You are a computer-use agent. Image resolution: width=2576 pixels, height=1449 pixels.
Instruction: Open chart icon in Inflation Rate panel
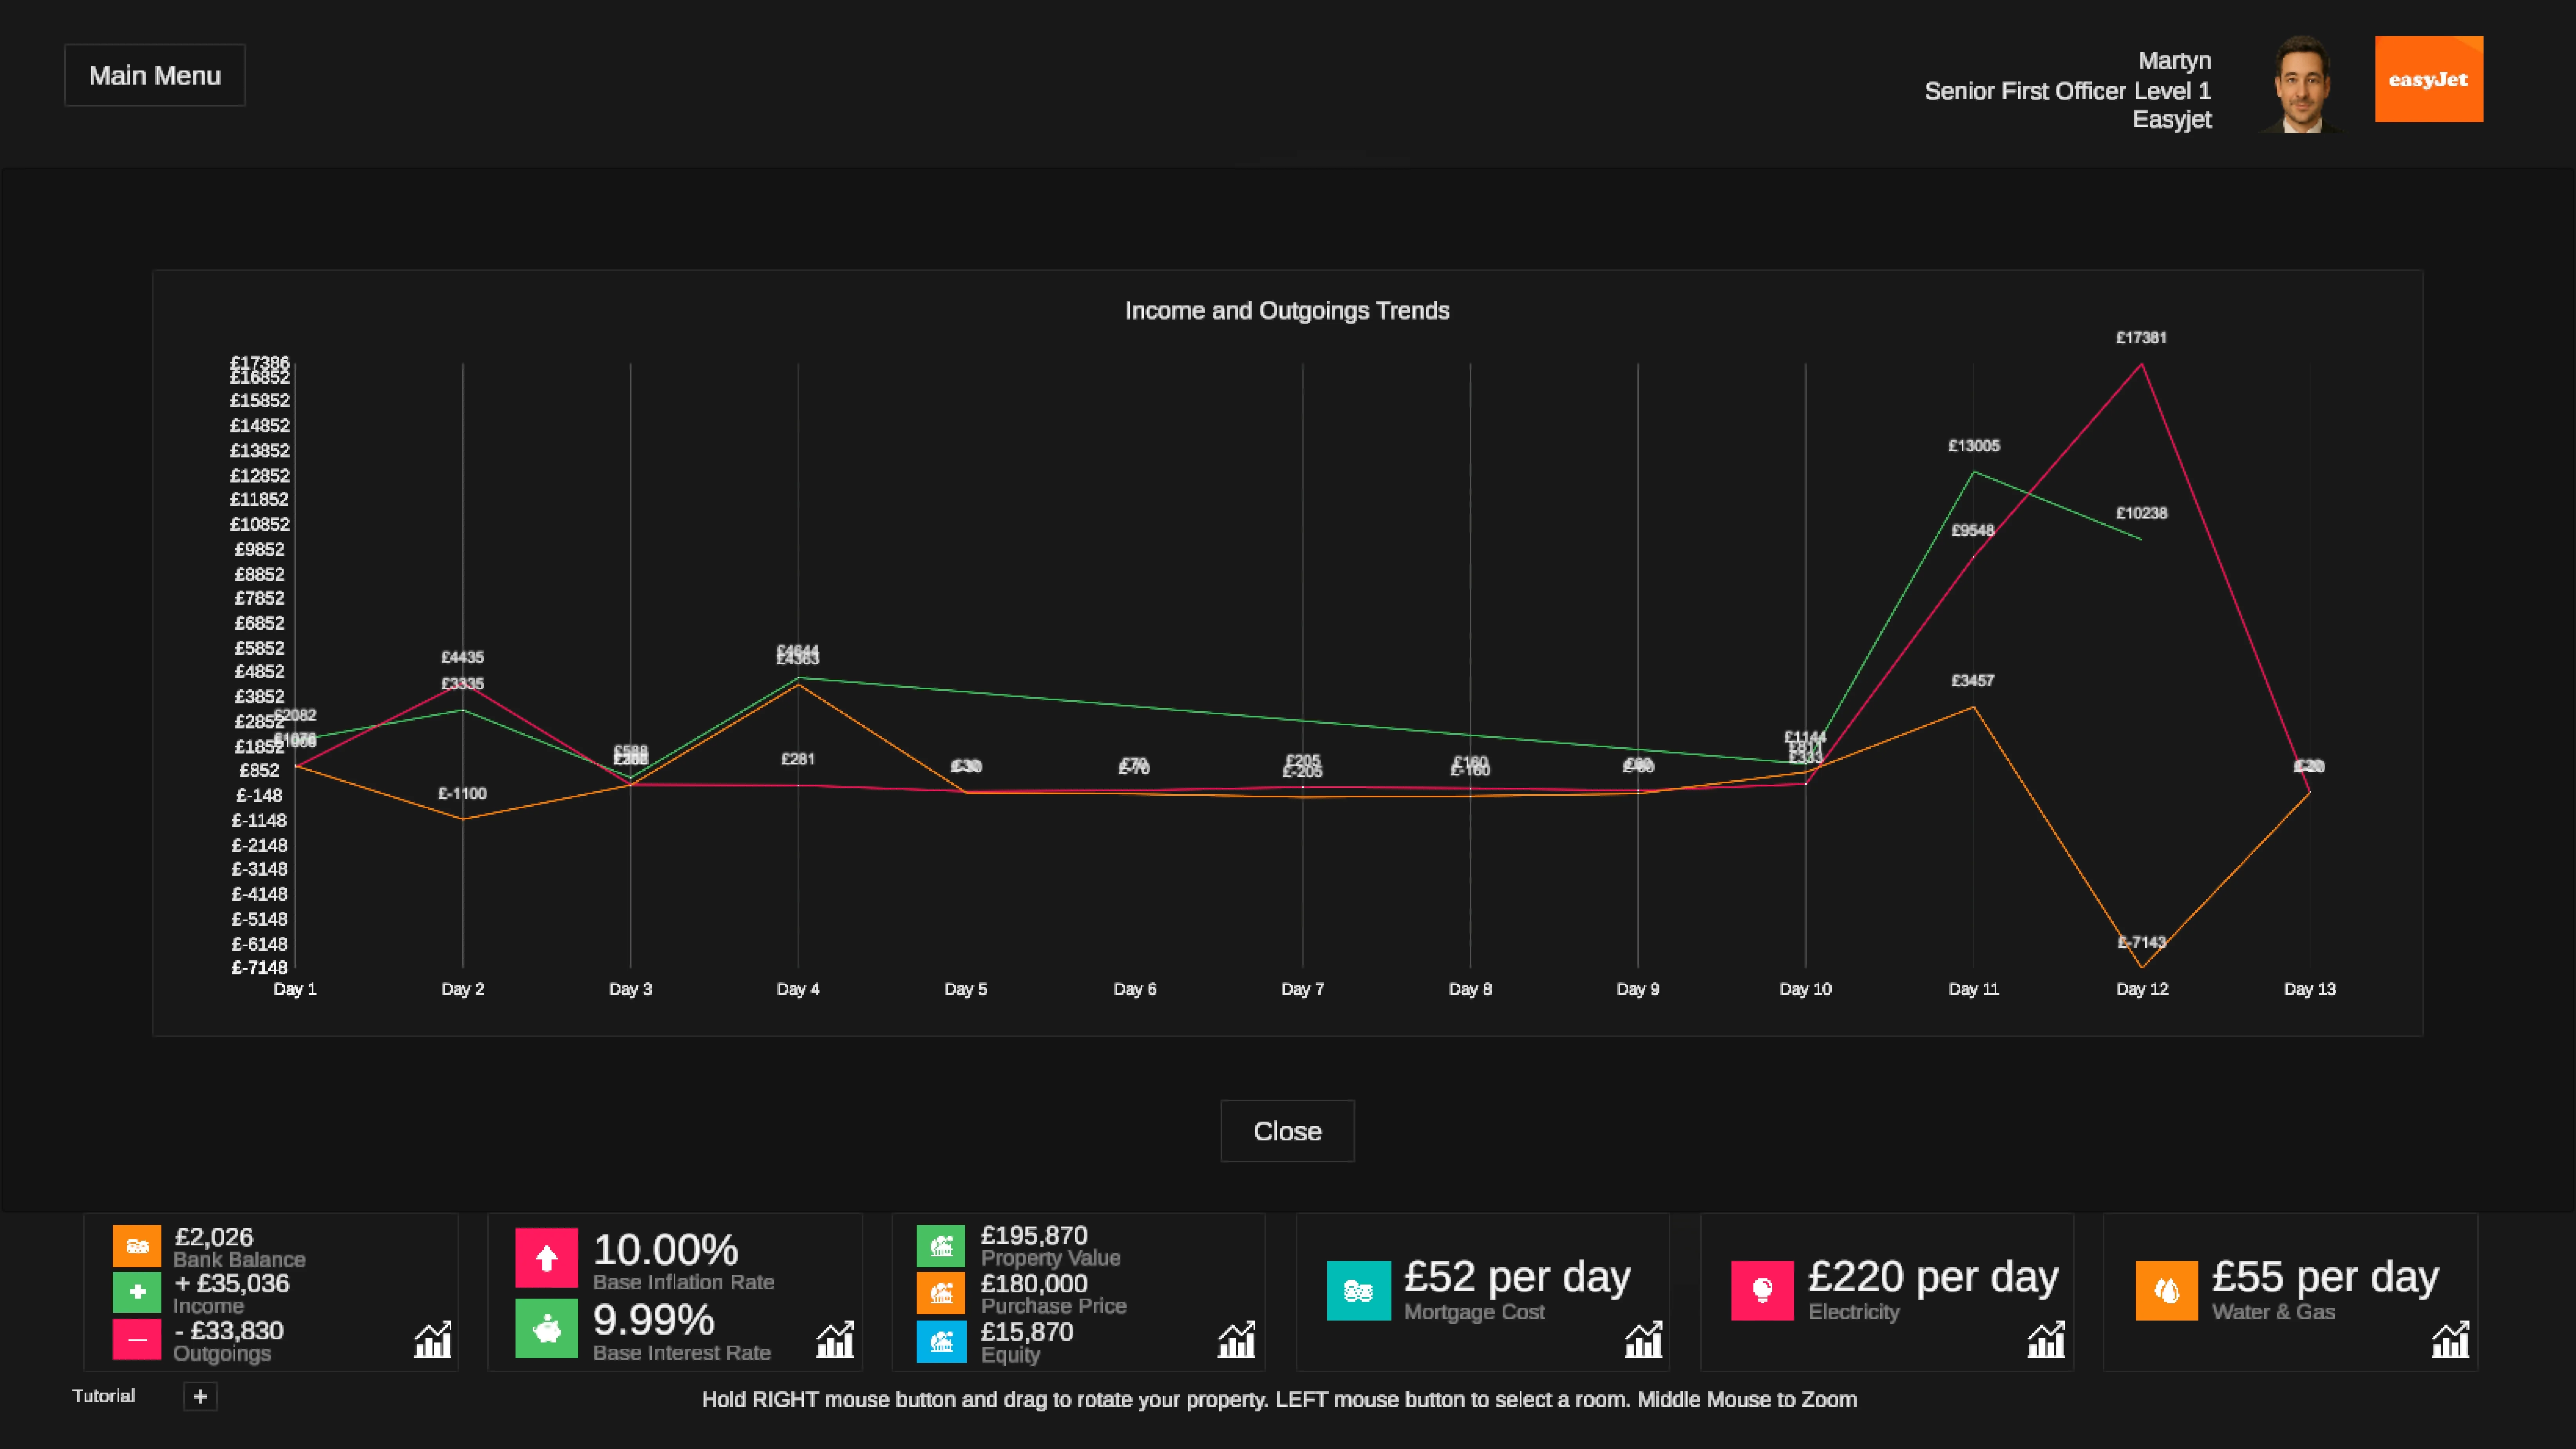(x=835, y=1339)
